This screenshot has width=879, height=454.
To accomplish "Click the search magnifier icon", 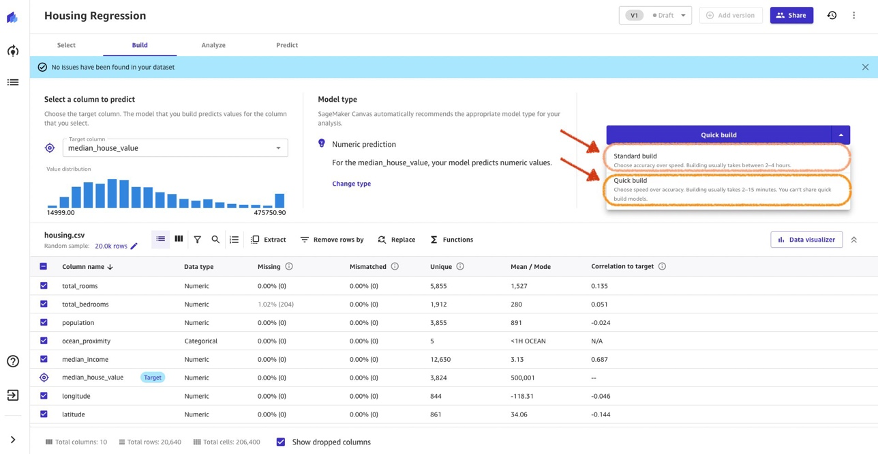I will [x=215, y=239].
